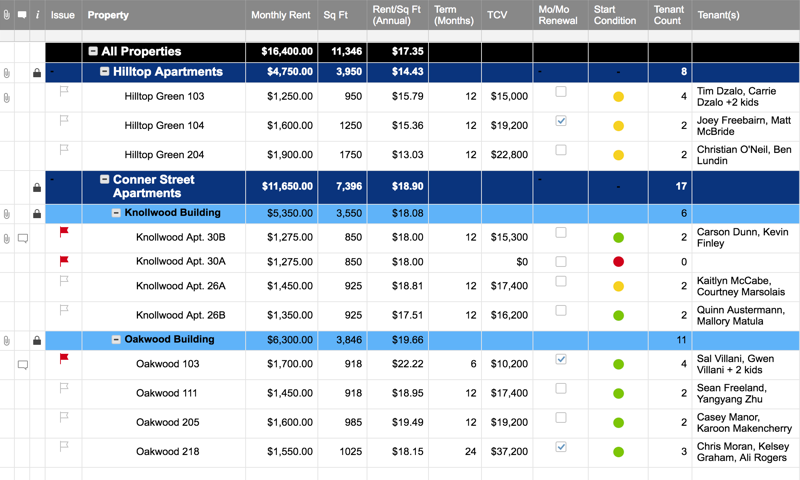Collapse the Oakwood Building rows

[116, 340]
